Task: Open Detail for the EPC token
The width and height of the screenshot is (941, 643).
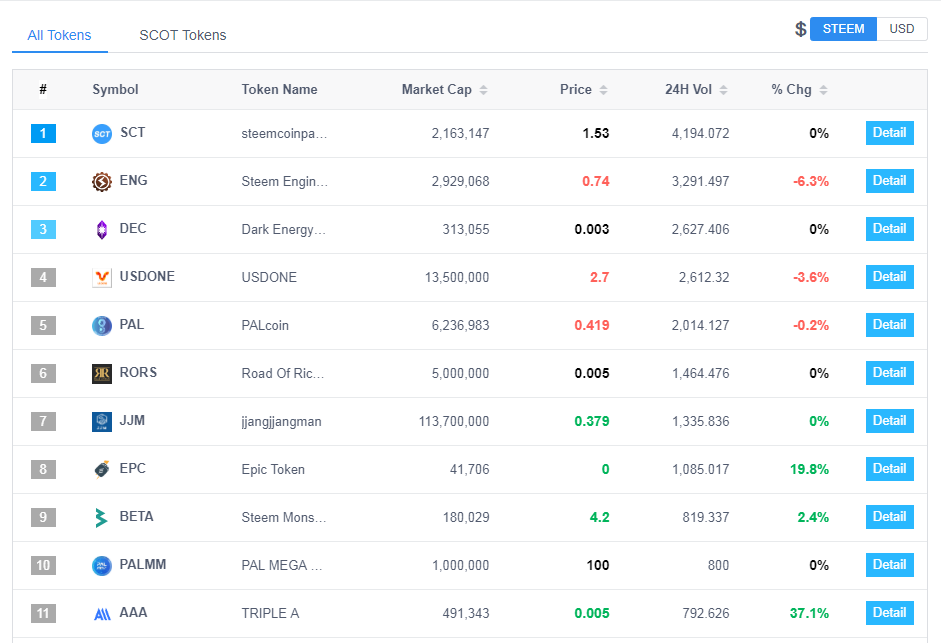Action: (x=889, y=469)
